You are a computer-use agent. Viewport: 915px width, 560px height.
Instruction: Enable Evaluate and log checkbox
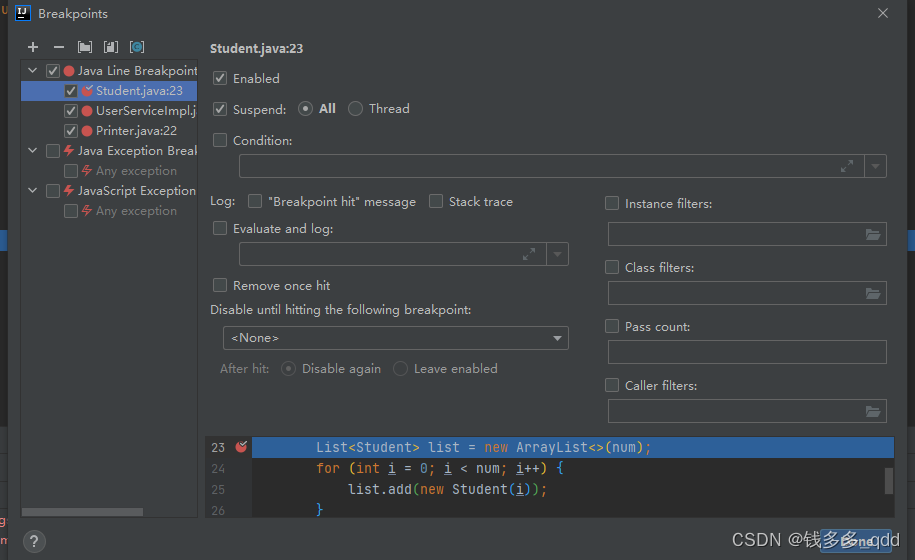click(220, 228)
